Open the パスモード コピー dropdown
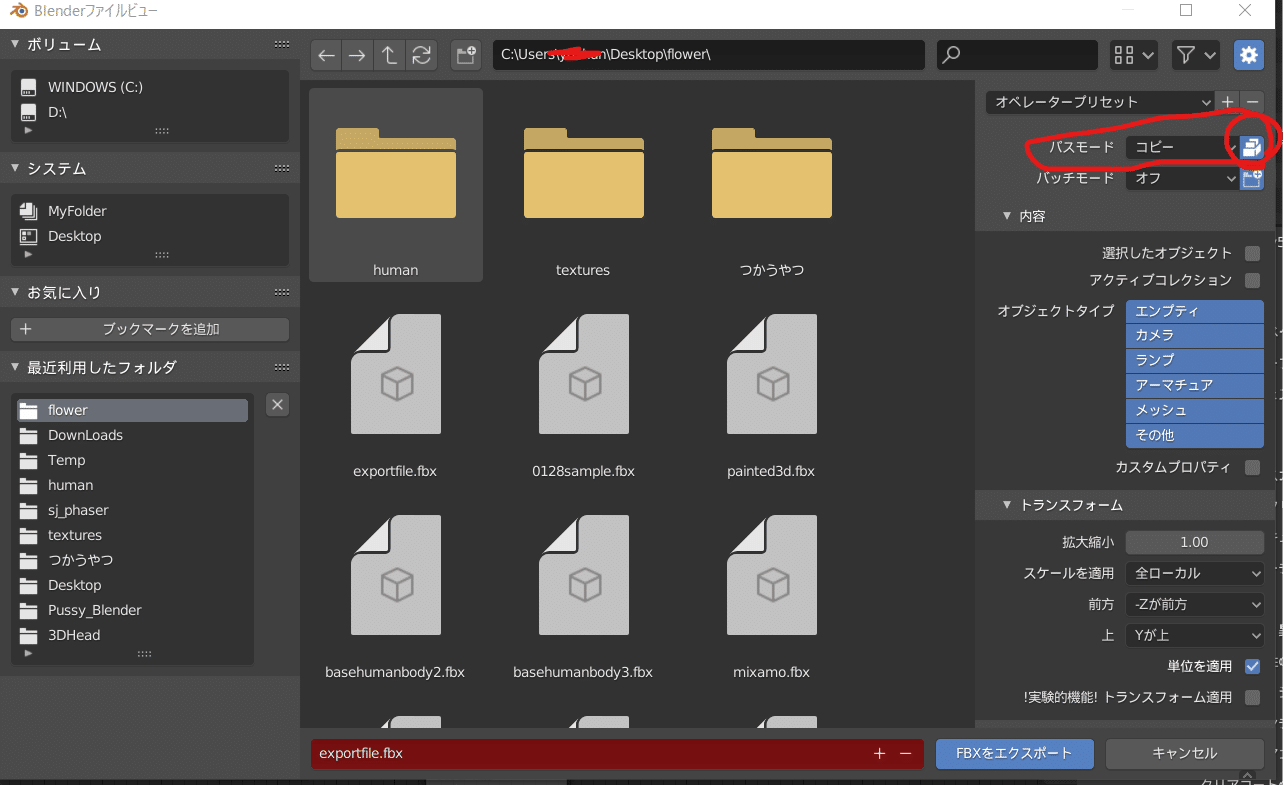Viewport: 1284px width, 785px height. pos(1182,148)
